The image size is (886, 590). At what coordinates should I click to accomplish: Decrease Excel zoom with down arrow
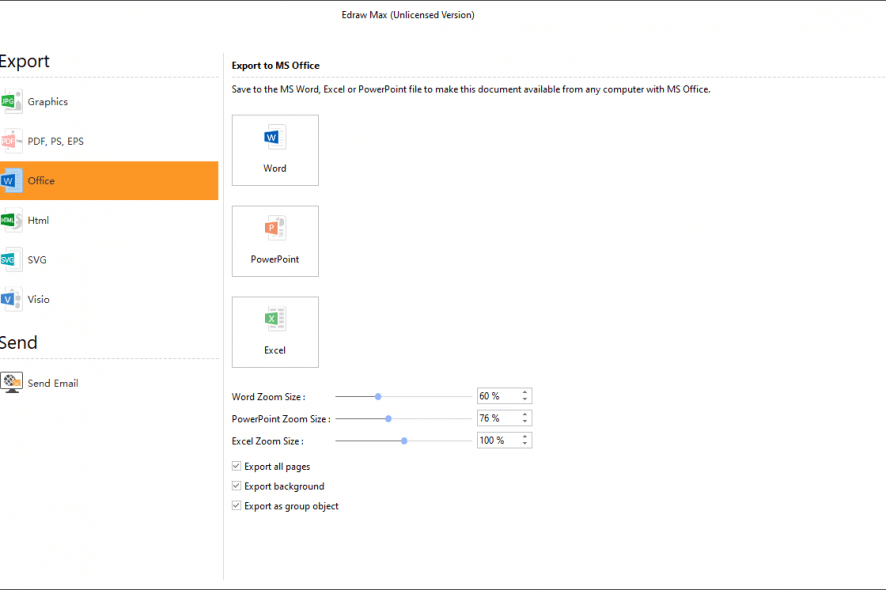525,444
